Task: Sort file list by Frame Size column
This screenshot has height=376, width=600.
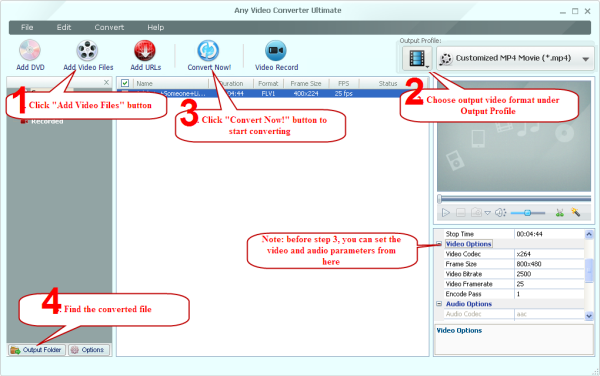Action: [x=306, y=83]
